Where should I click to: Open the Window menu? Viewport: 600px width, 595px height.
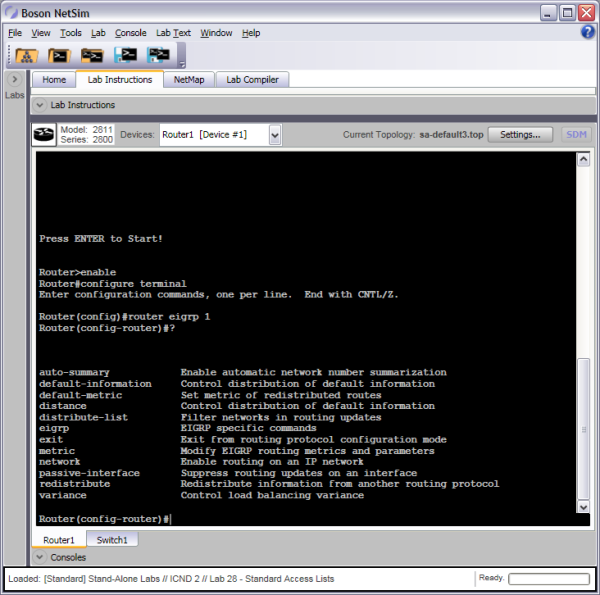coord(216,33)
